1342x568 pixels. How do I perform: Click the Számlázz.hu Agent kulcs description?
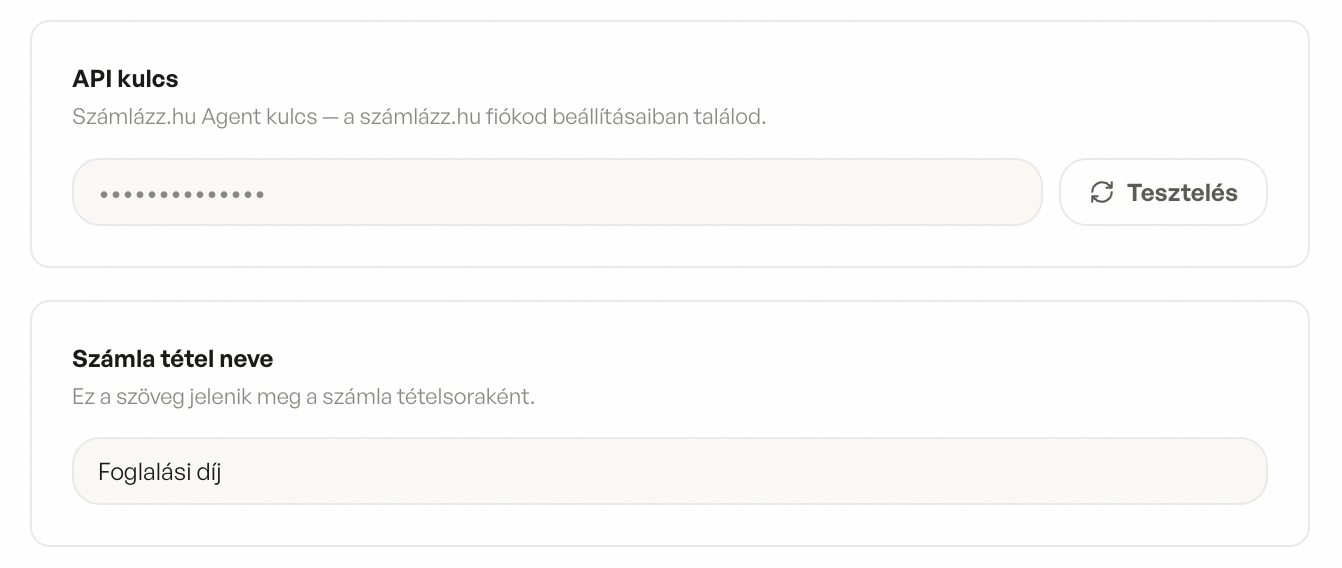tap(418, 117)
